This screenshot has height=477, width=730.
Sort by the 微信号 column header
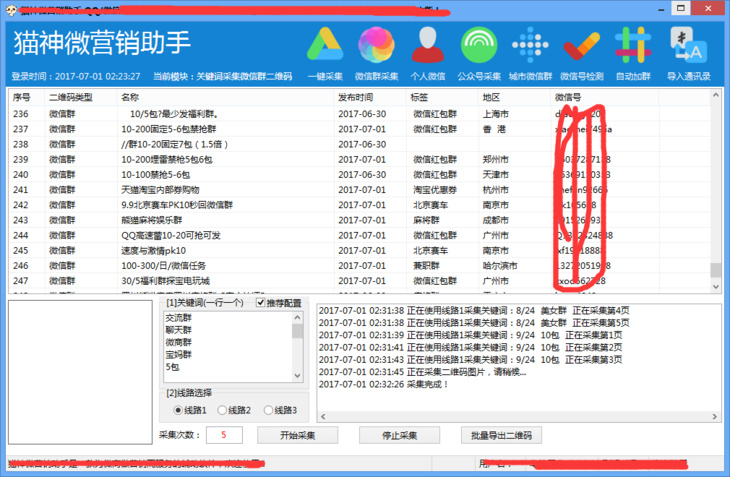pyautogui.click(x=604, y=97)
